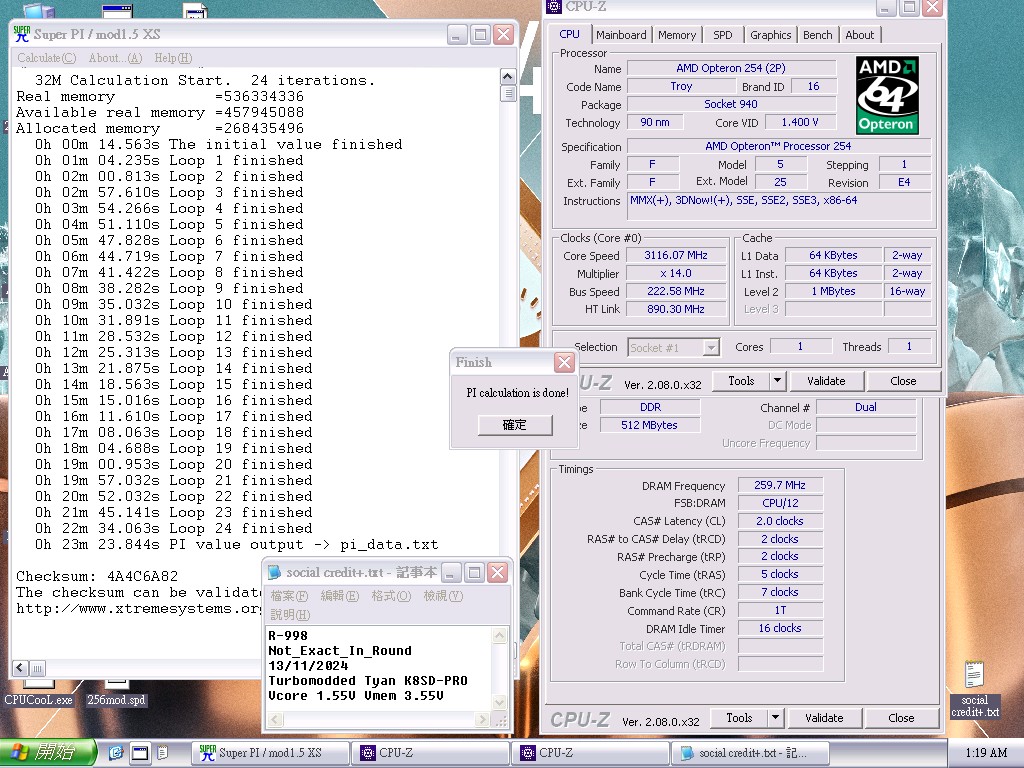Open the 說明(H) menu in Notepad

pyautogui.click(x=290, y=615)
